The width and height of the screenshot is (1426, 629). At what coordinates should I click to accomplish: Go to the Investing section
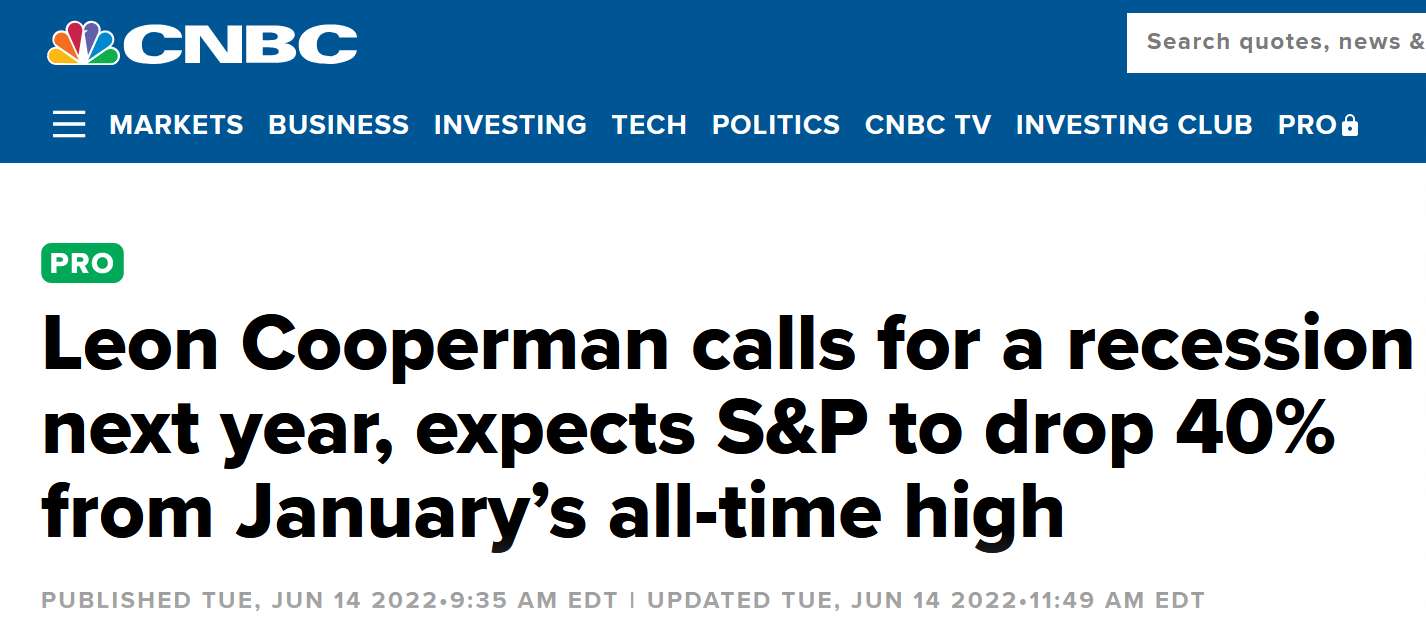coord(510,125)
